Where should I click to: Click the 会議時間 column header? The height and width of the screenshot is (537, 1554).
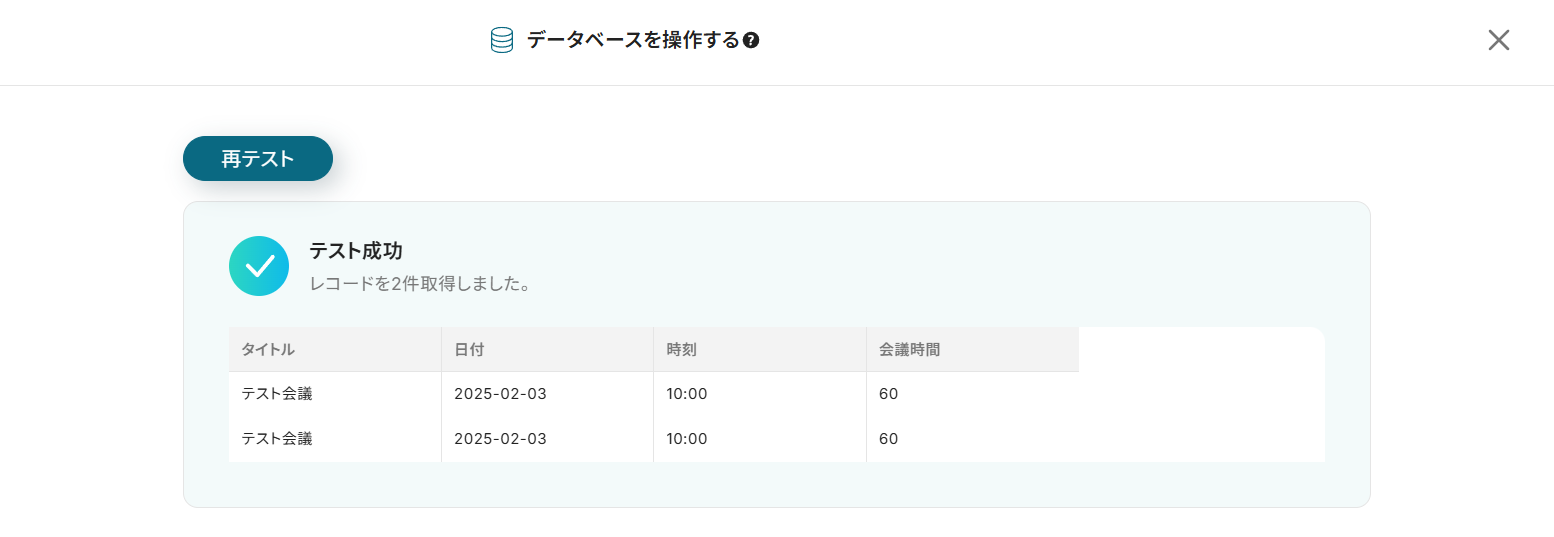(x=909, y=350)
